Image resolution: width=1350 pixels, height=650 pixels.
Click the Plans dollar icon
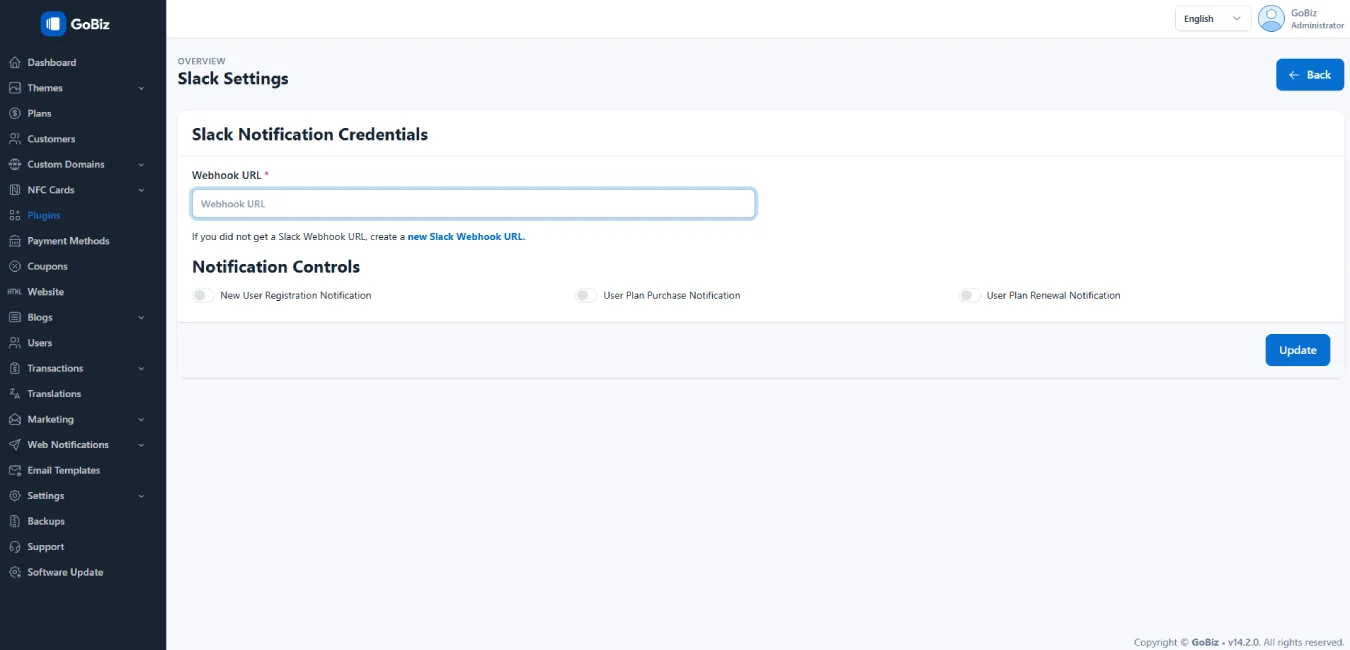(x=15, y=113)
